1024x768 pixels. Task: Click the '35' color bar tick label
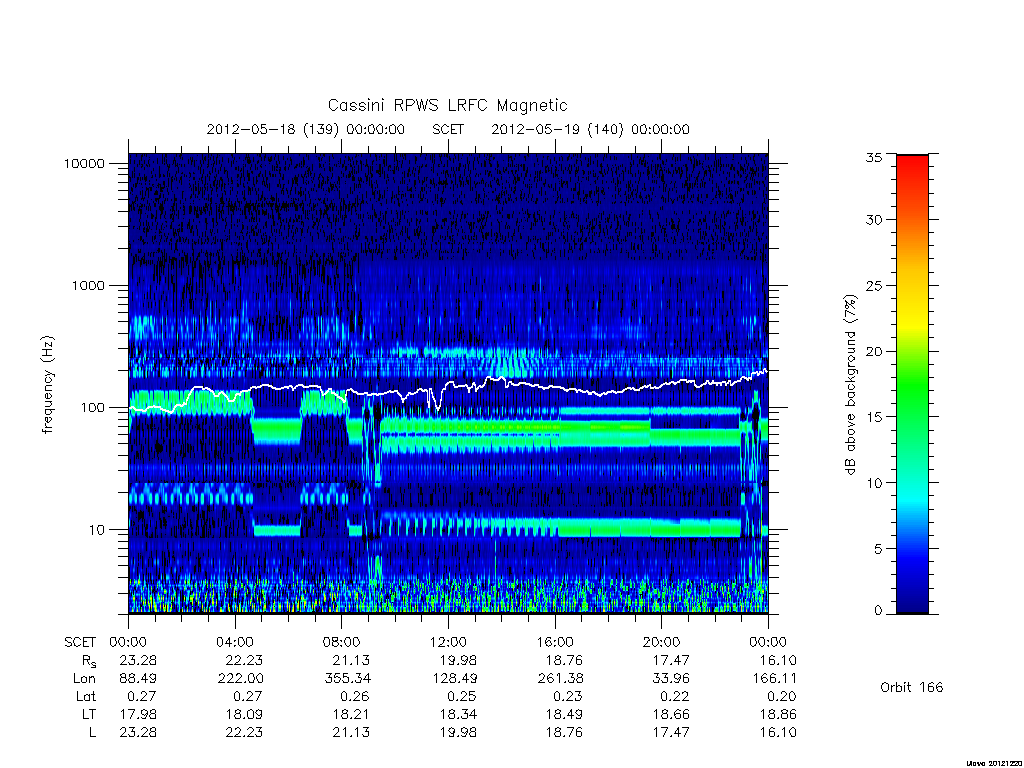[x=873, y=157]
